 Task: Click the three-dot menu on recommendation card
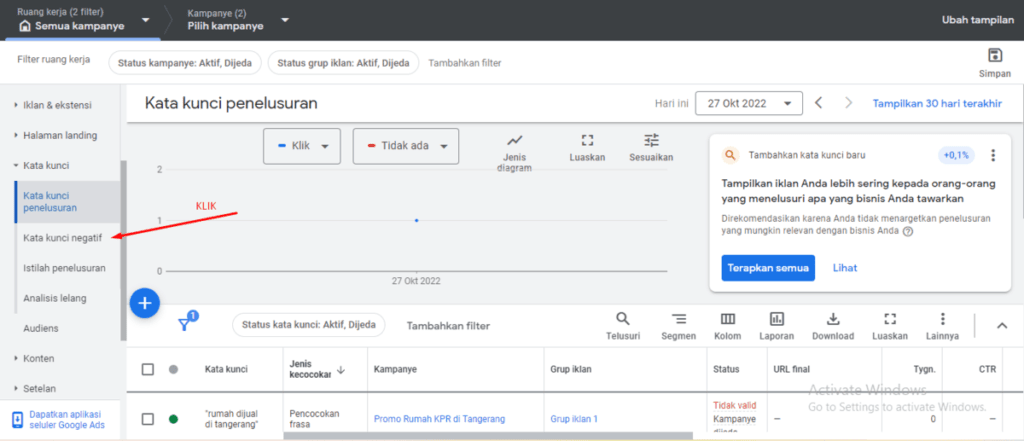click(x=992, y=155)
